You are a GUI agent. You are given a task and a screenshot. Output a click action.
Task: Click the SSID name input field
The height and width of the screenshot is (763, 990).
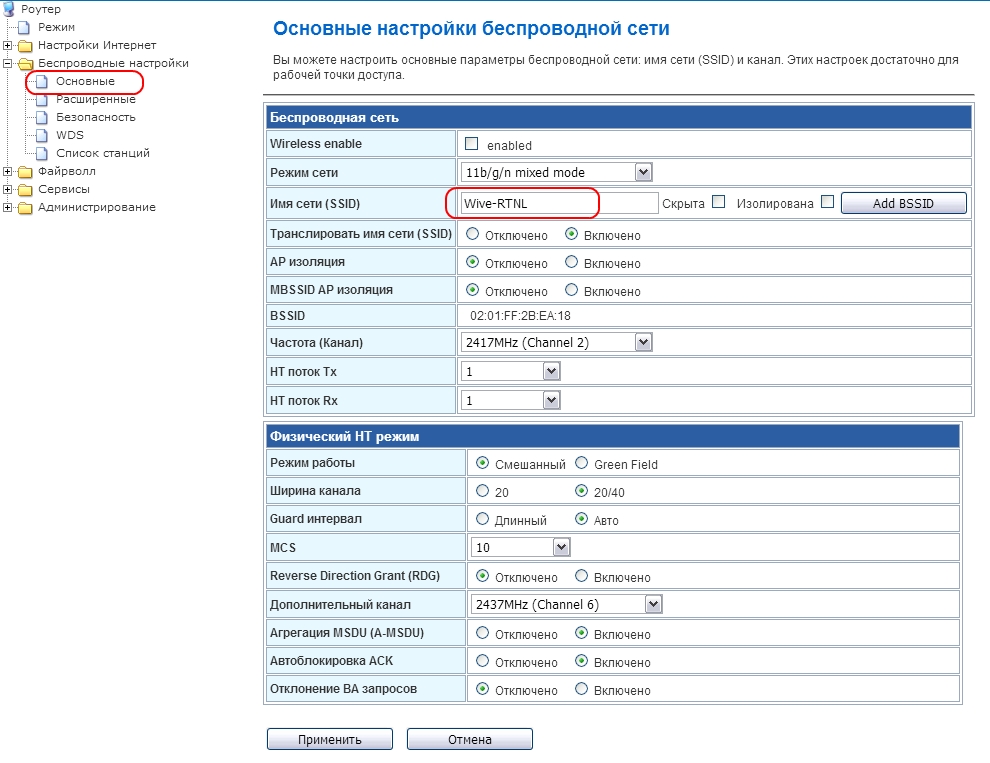(x=559, y=203)
